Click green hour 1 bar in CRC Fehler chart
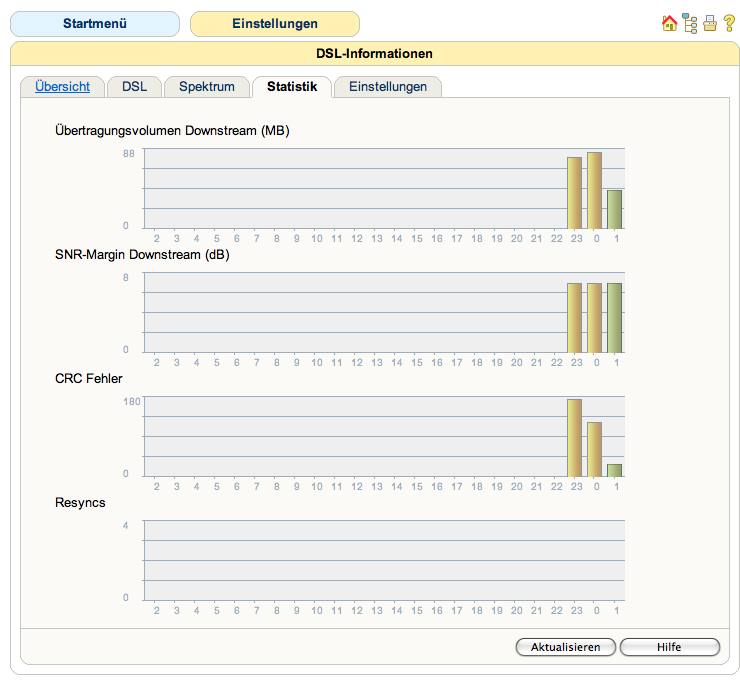This screenshot has width=740, height=683. (x=614, y=471)
